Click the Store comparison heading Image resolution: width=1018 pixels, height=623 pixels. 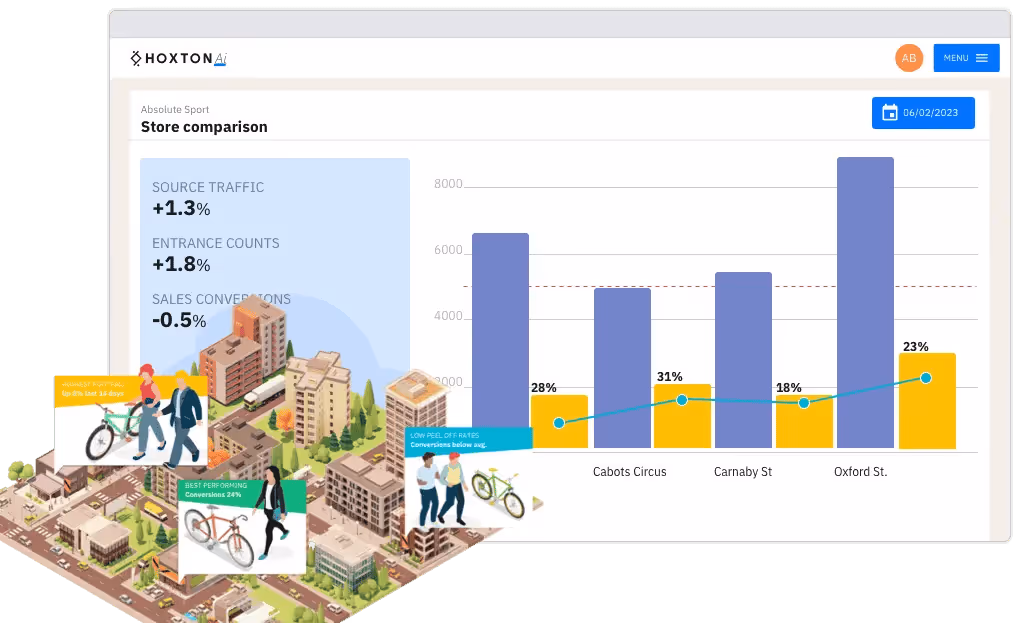pyautogui.click(x=204, y=127)
